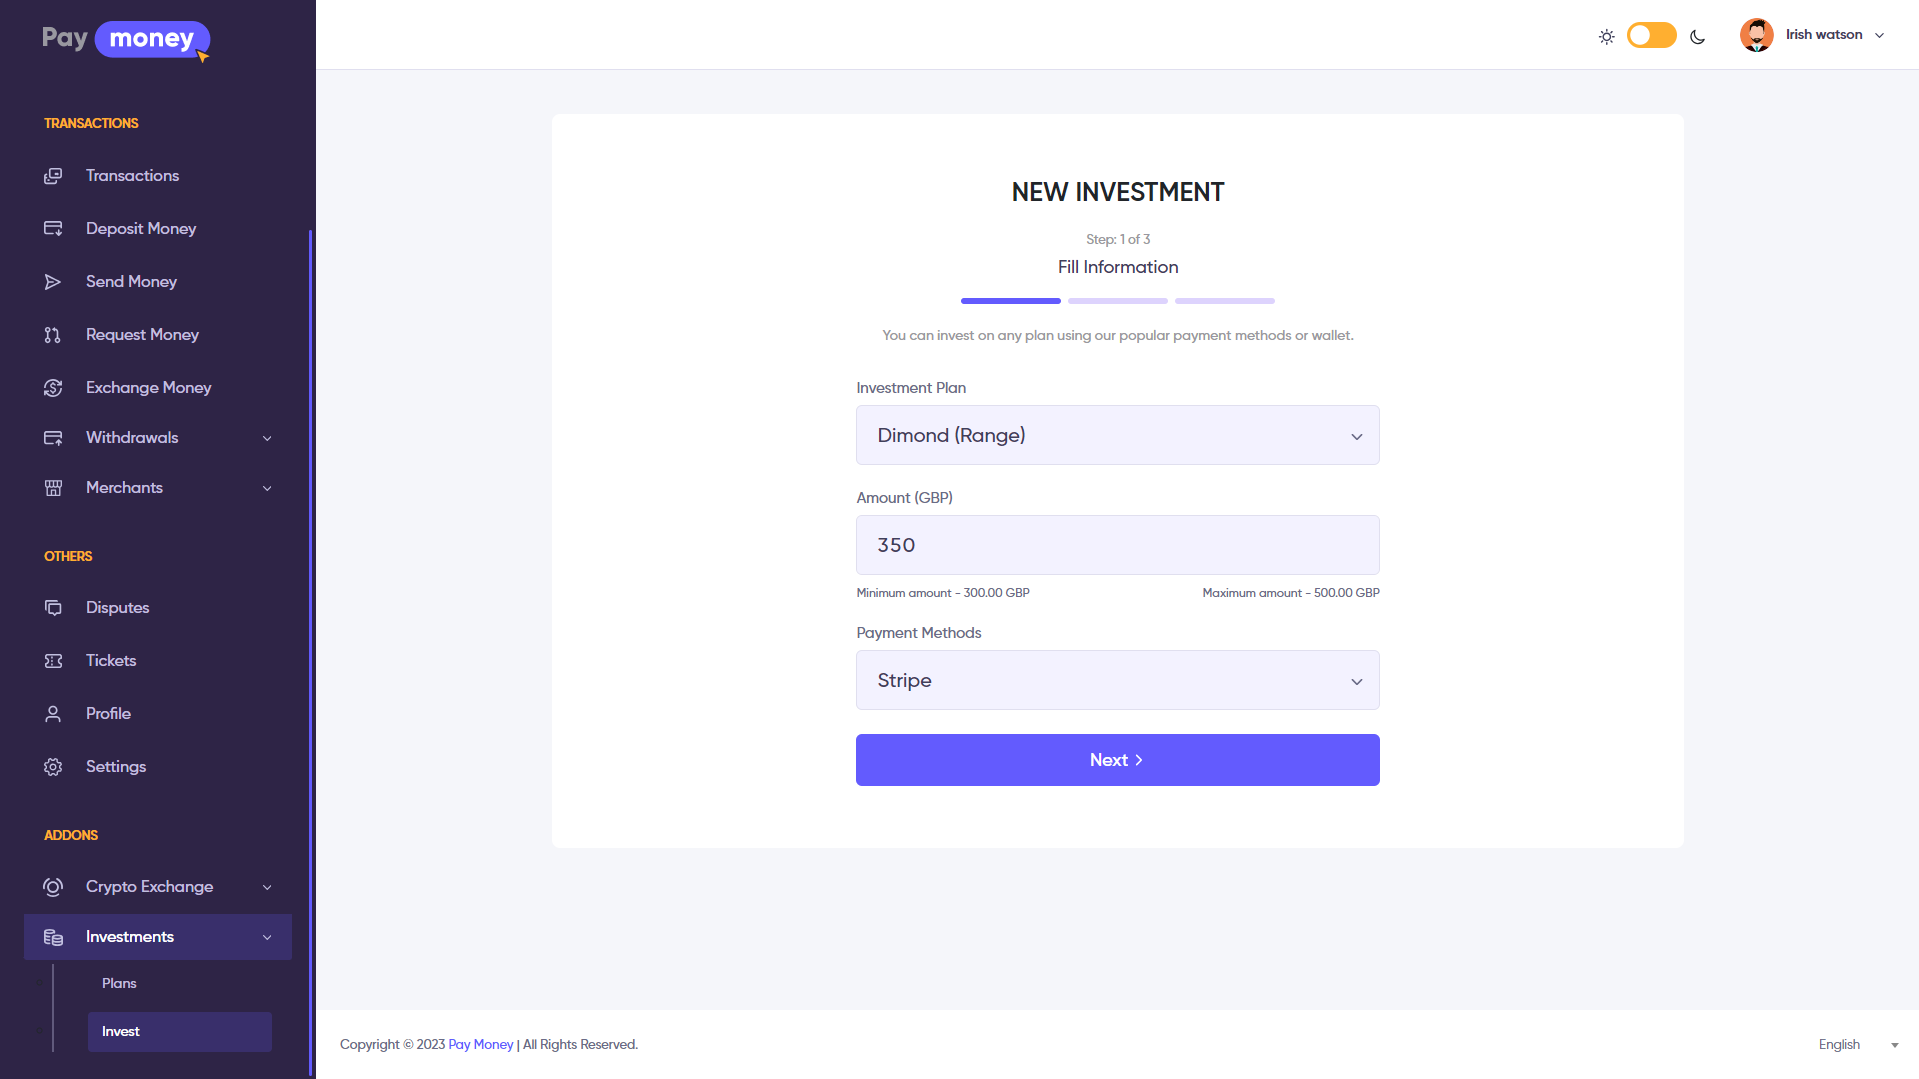This screenshot has height=1079, width=1919.
Task: Click the Transactions sidebar icon
Action: pyautogui.click(x=53, y=176)
